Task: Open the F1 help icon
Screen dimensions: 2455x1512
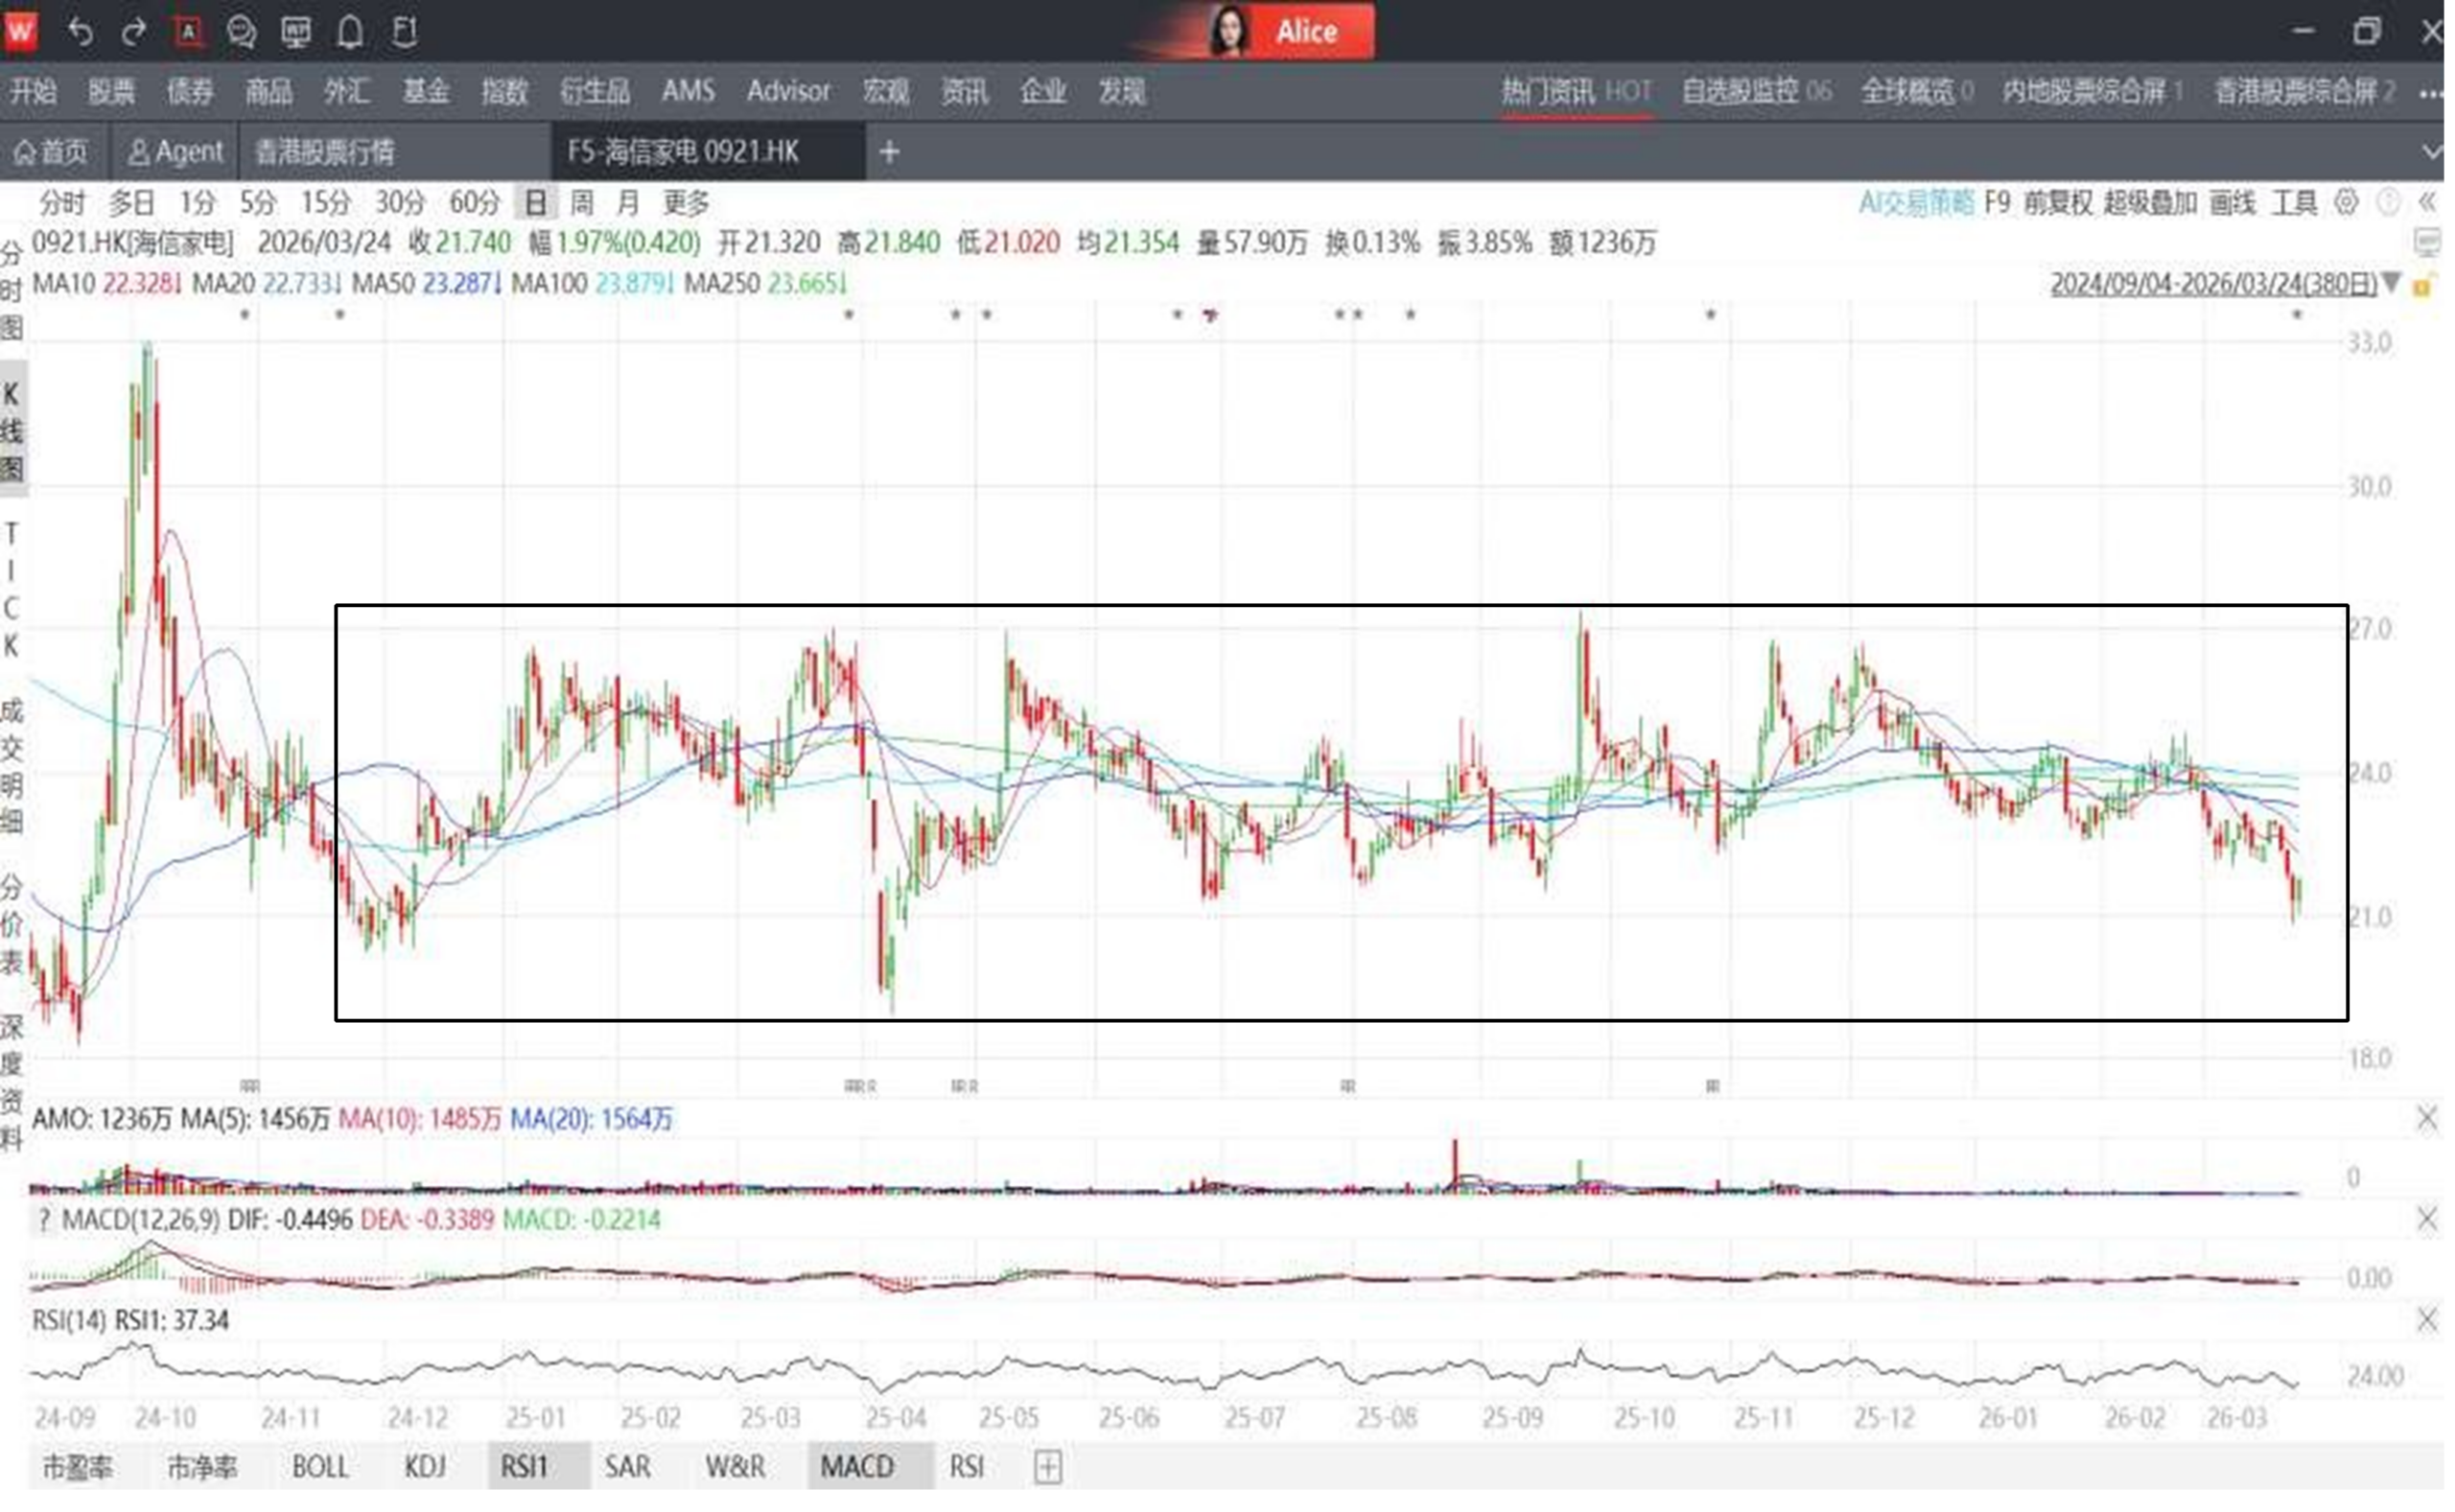Action: [404, 32]
